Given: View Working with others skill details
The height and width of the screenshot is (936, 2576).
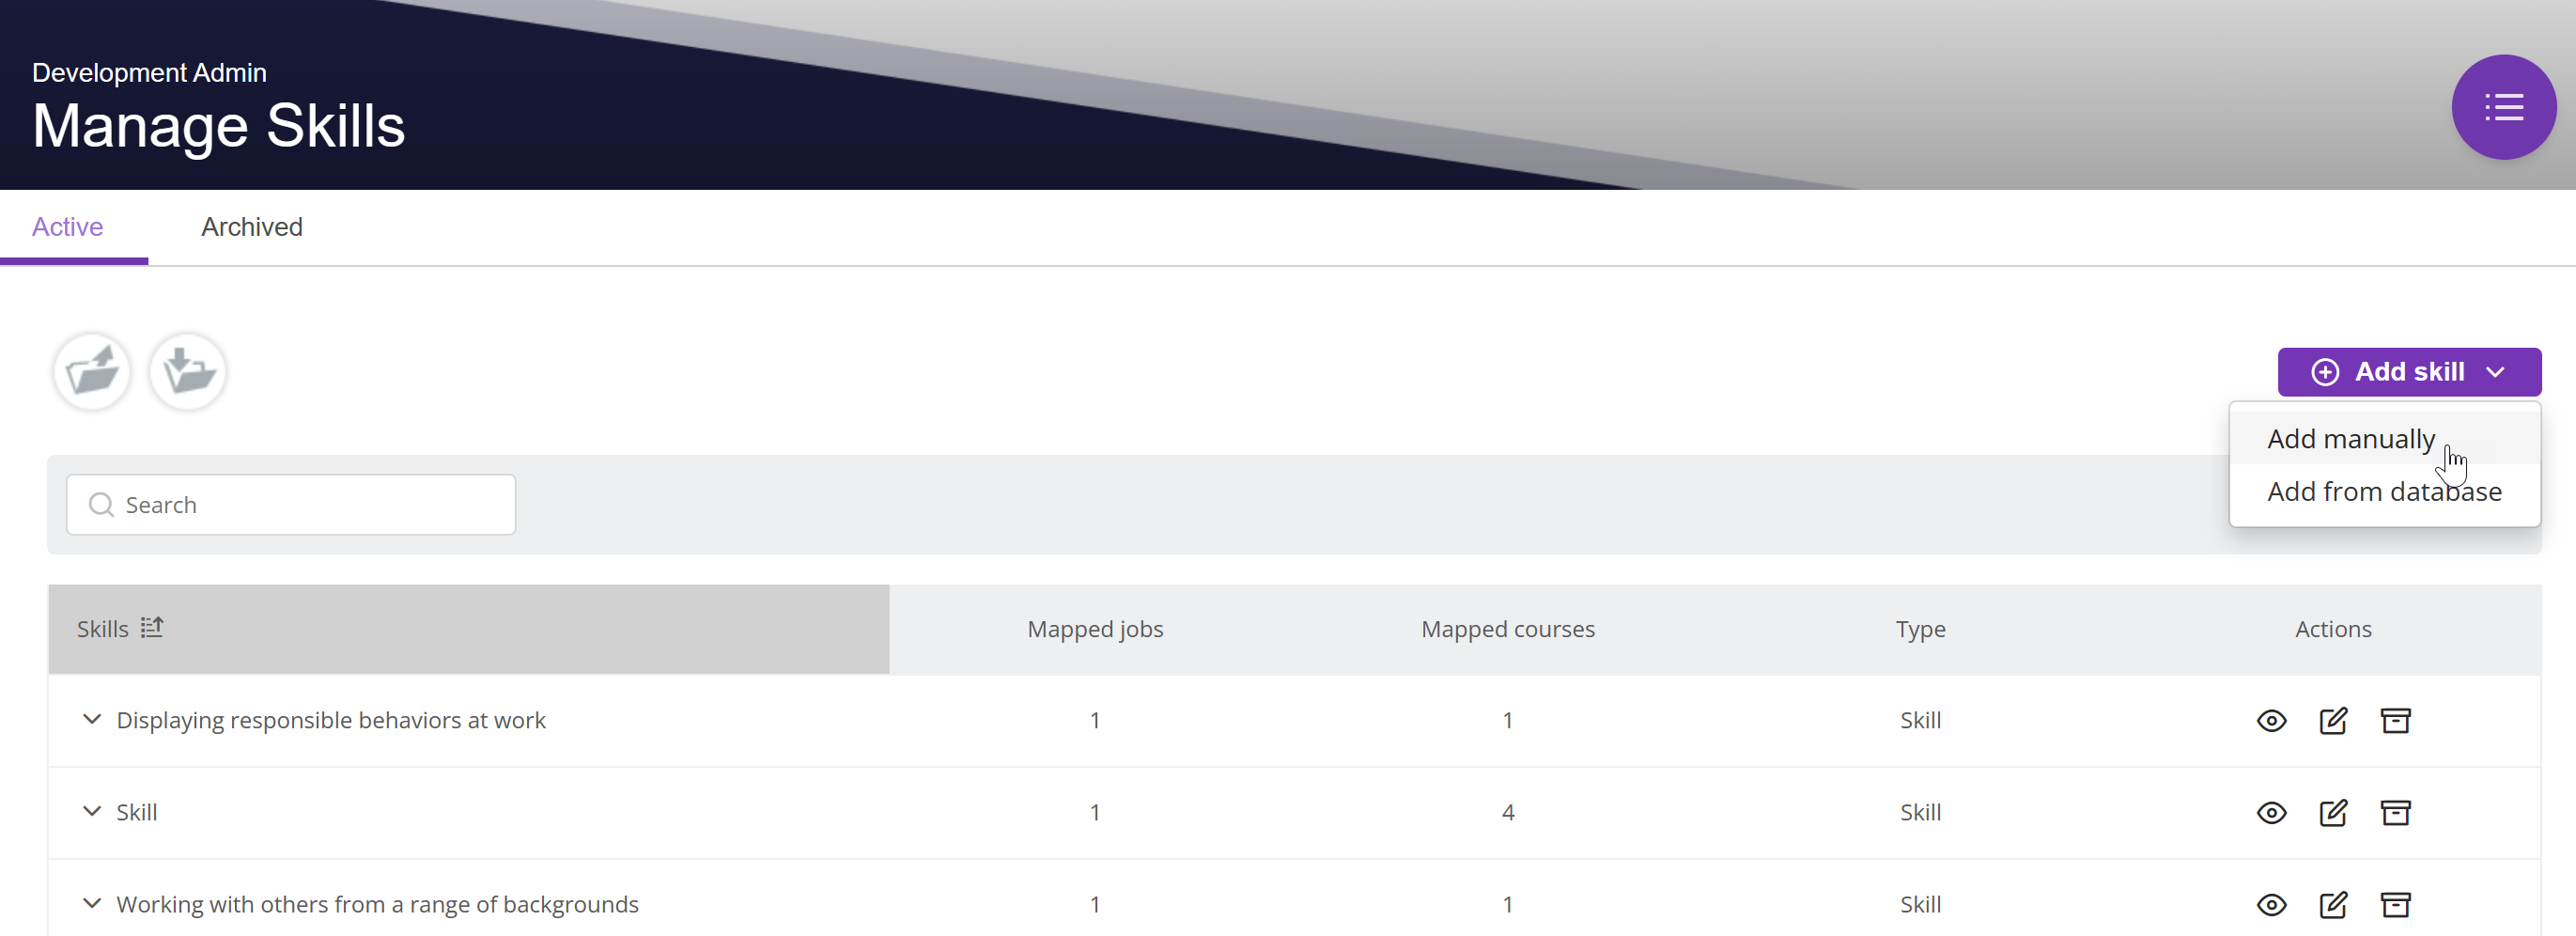Looking at the screenshot, I should [2271, 905].
